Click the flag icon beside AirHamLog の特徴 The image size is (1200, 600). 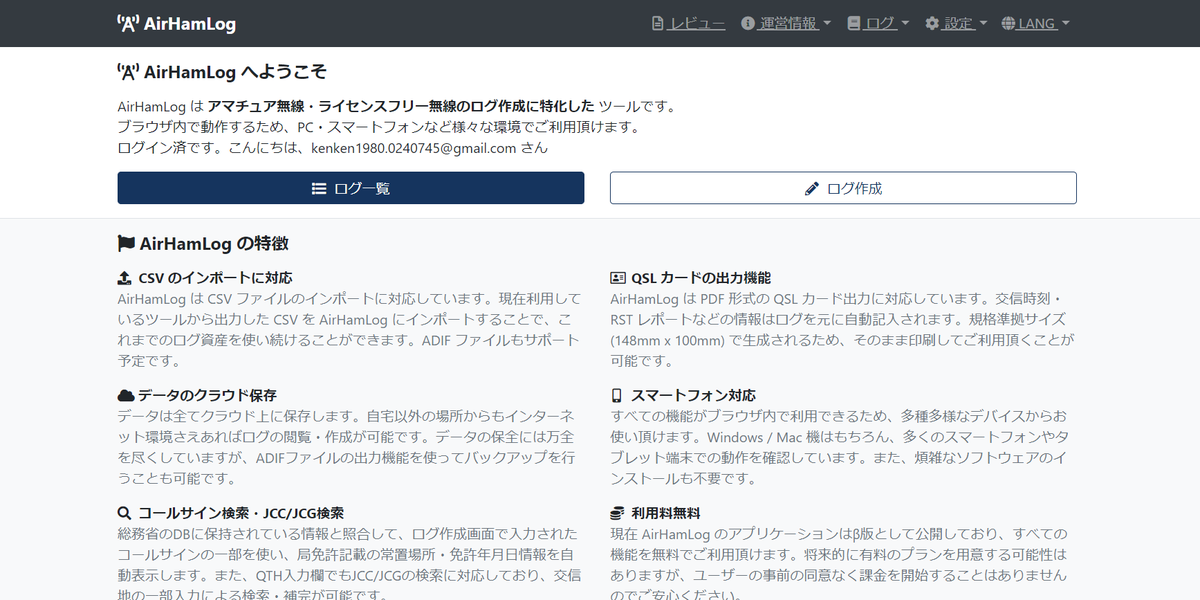point(126,243)
